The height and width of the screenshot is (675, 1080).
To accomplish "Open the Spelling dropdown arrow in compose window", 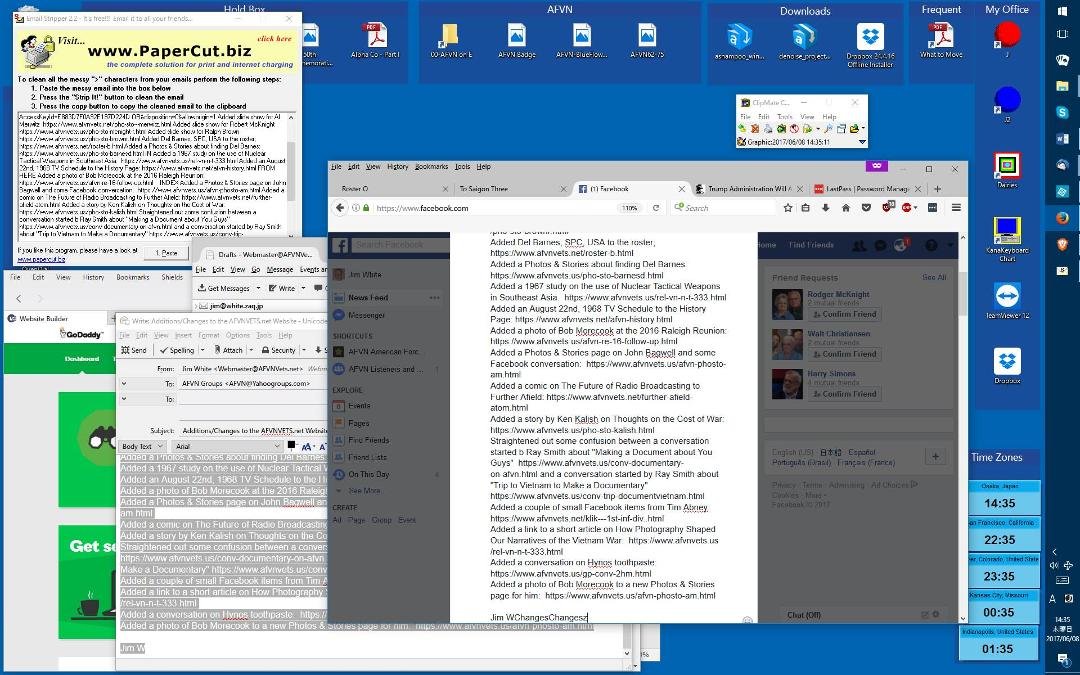I will point(202,350).
